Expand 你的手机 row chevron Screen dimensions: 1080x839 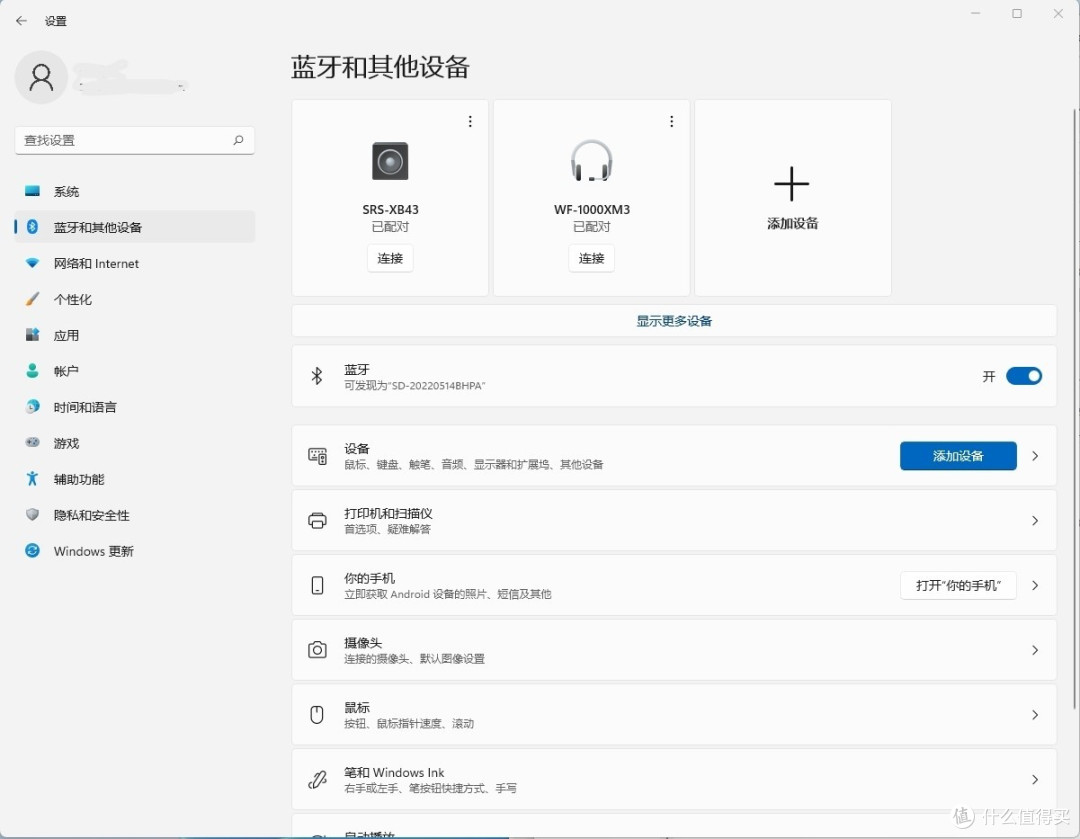pyautogui.click(x=1035, y=586)
